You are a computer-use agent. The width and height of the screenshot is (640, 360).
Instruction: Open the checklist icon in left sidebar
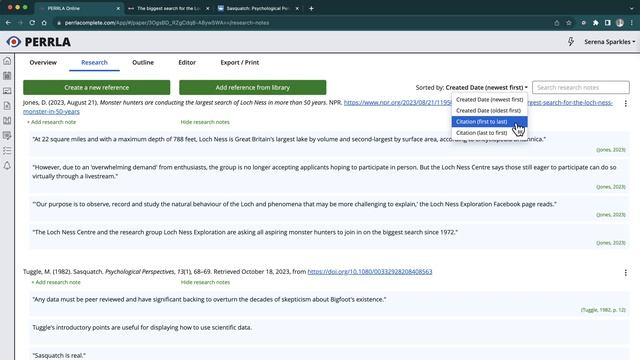coord(7,151)
